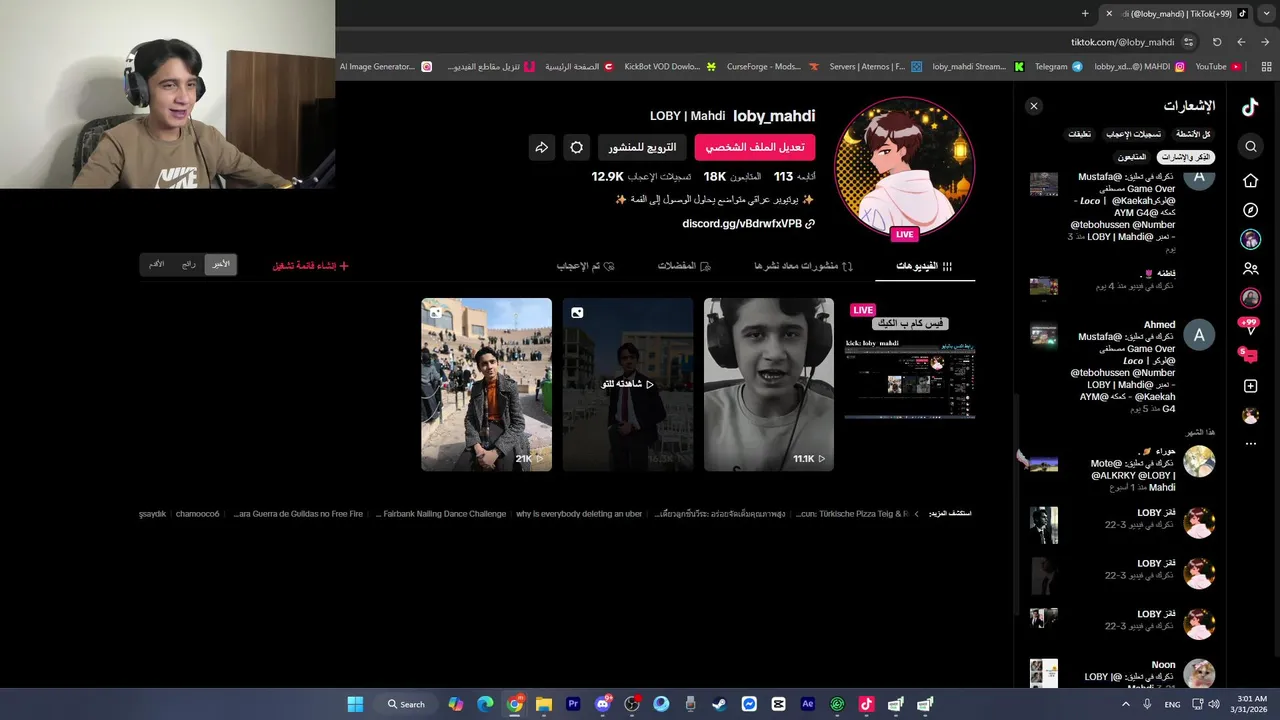Open the شاهدته للتو video thumbnail
1280x720 pixels.
click(628, 384)
